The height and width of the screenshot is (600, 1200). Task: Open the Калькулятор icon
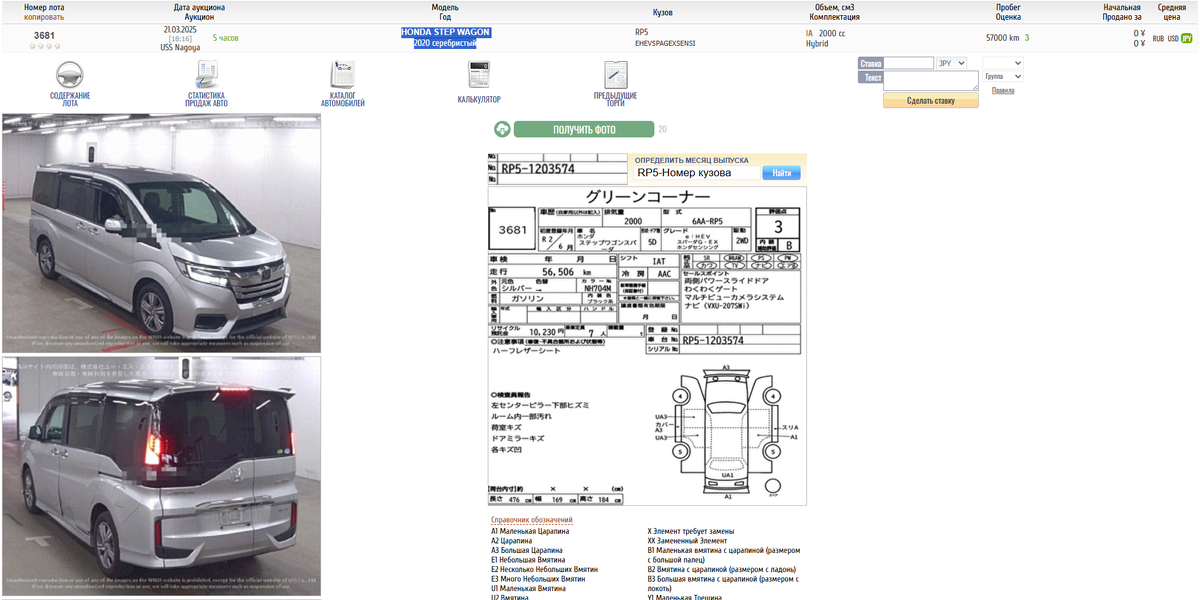pyautogui.click(x=479, y=75)
